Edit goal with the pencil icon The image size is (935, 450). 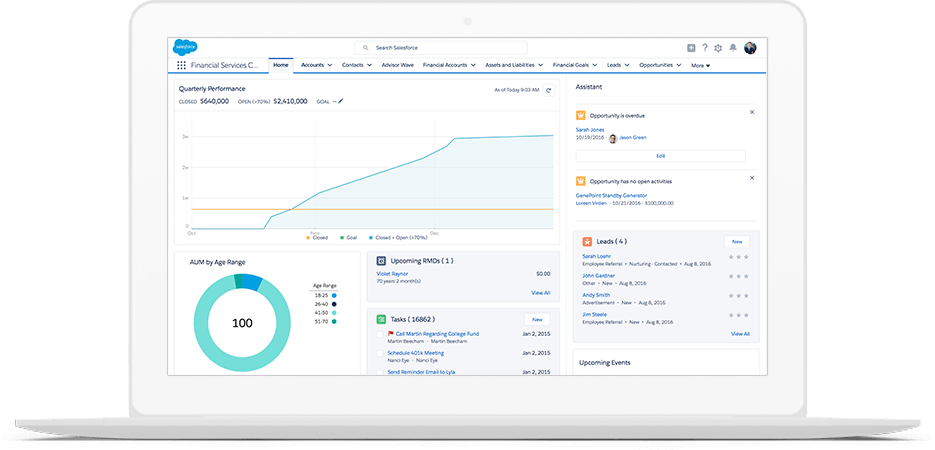(x=340, y=101)
